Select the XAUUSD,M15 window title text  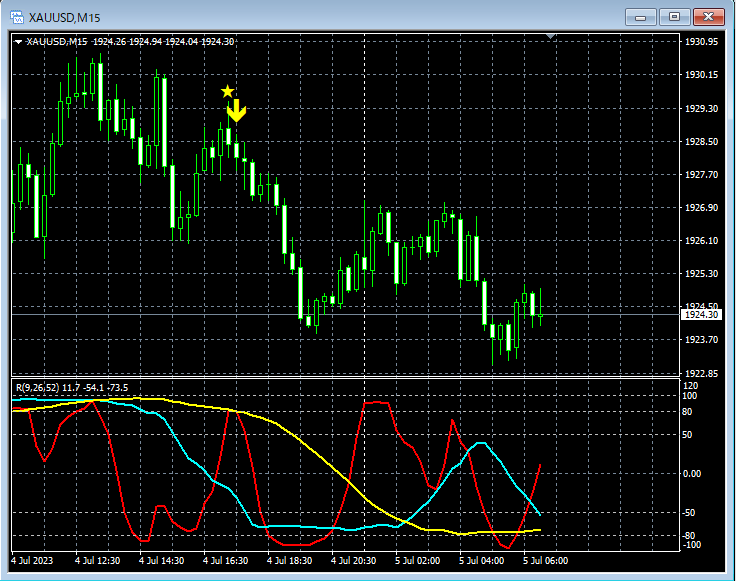pyautogui.click(x=64, y=18)
